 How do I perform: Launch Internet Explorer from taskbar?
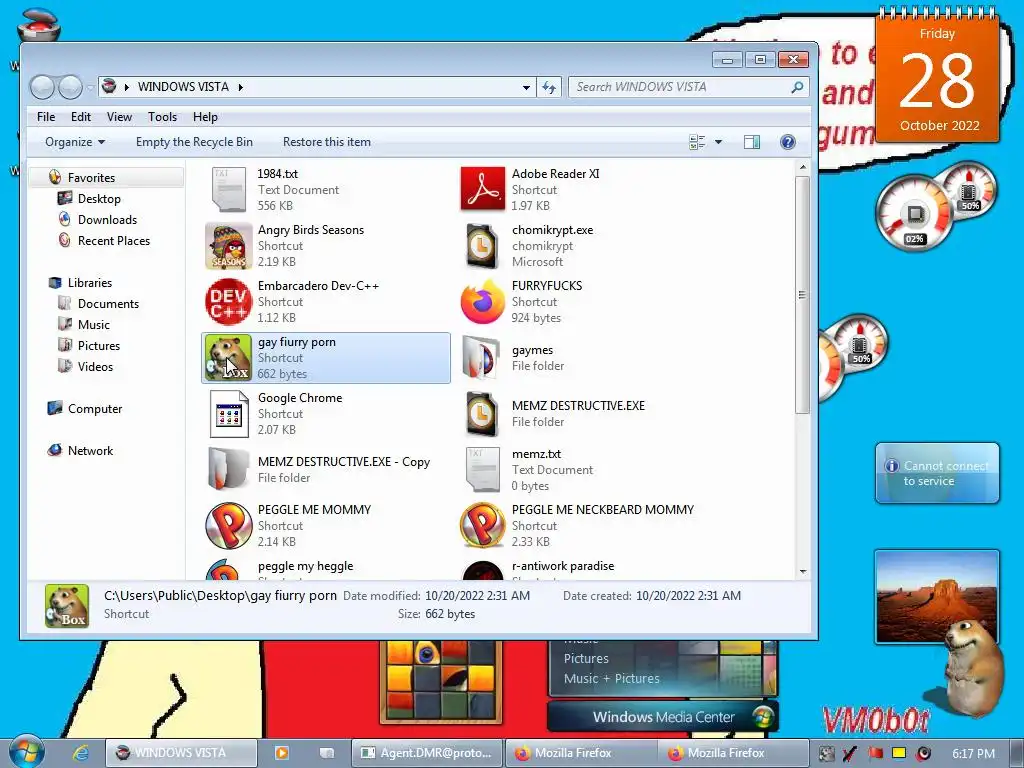[80, 753]
